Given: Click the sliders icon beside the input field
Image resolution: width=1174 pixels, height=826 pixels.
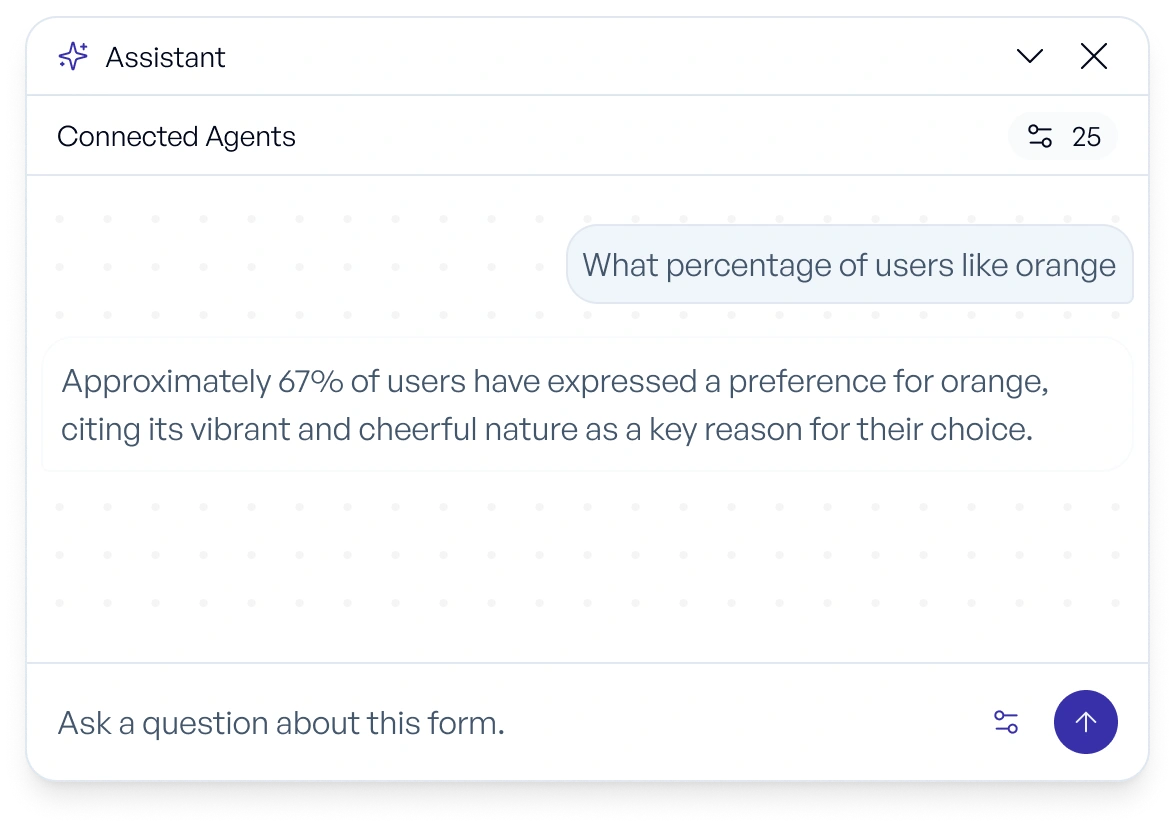Looking at the screenshot, I should pos(1007,722).
